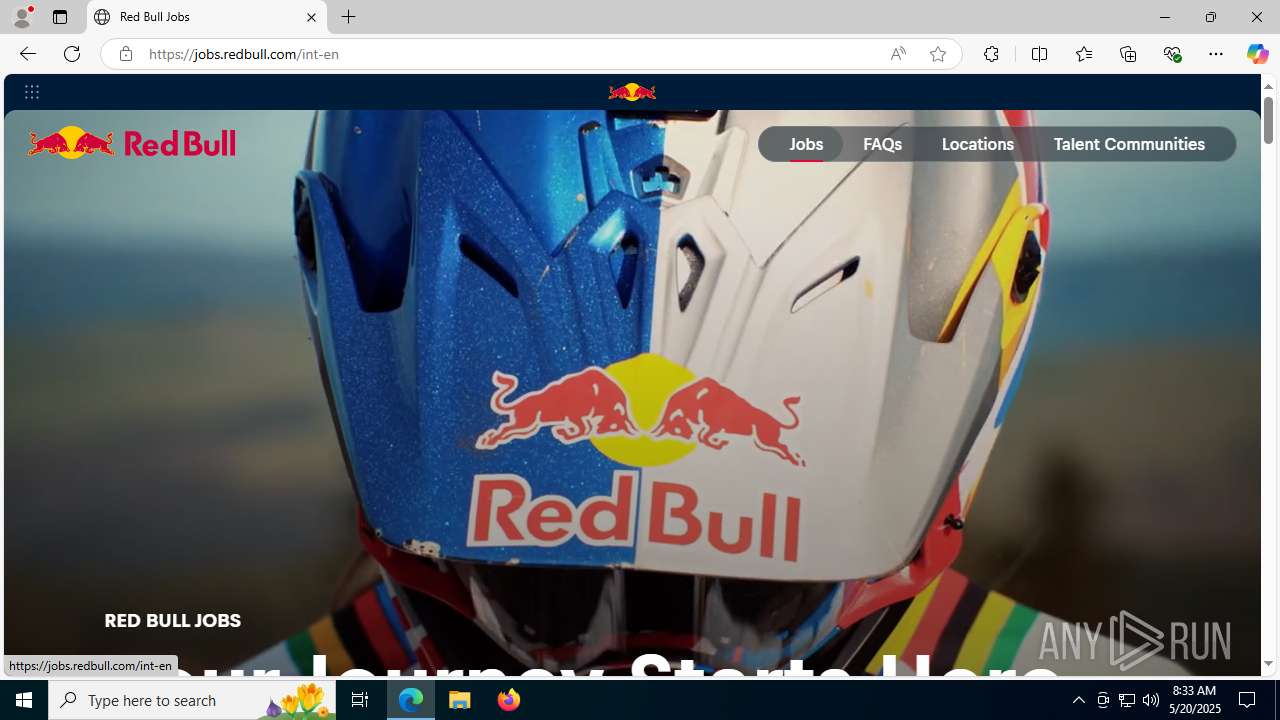
Task: Click the RED BULL JOBS heading text
Action: (x=172, y=621)
